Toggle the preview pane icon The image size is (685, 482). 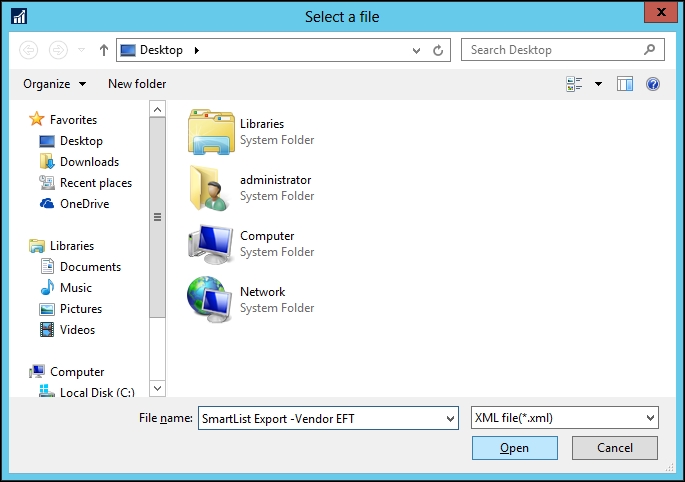626,84
